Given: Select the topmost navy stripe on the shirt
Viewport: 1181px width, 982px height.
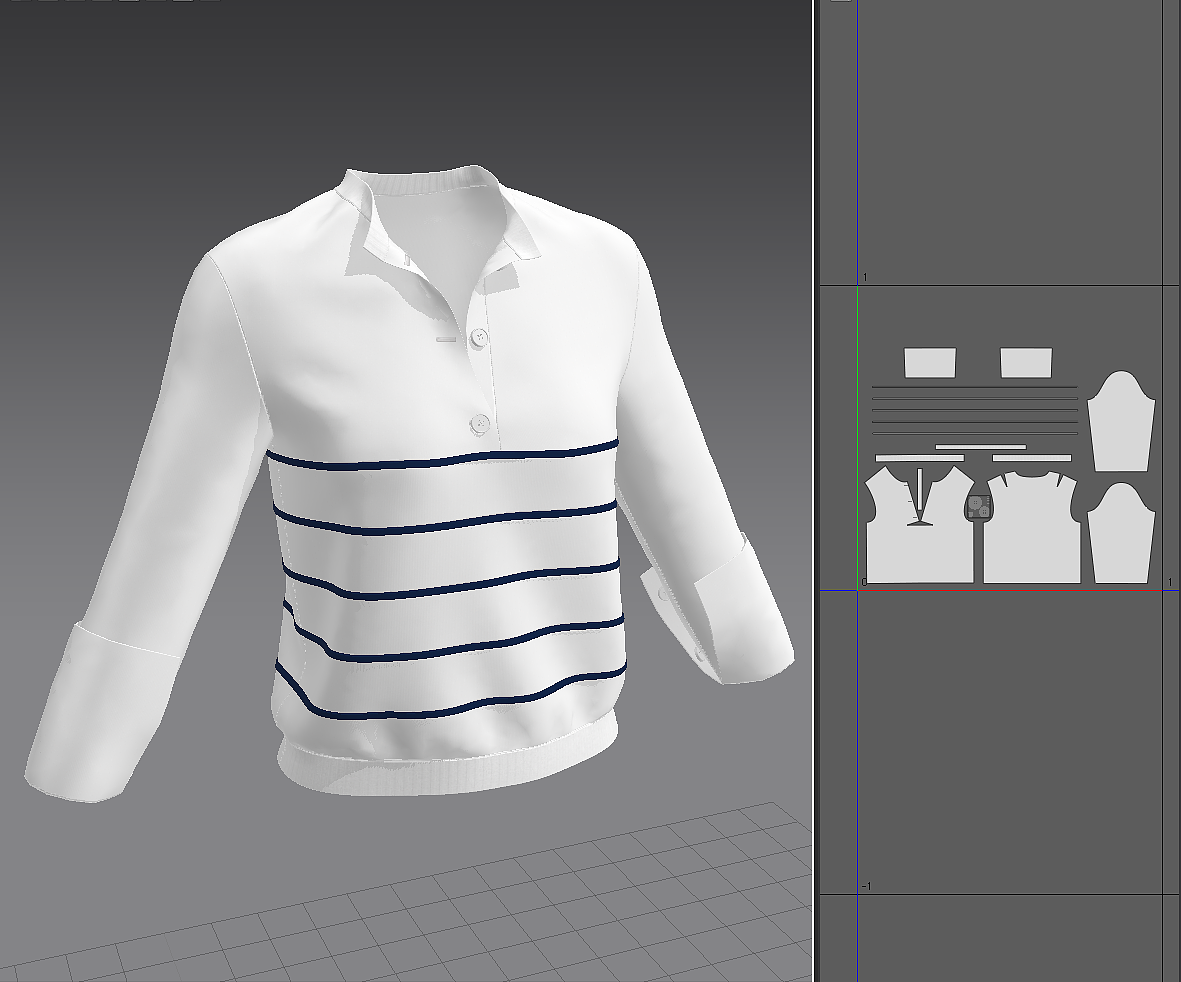Looking at the screenshot, I should (x=443, y=459).
